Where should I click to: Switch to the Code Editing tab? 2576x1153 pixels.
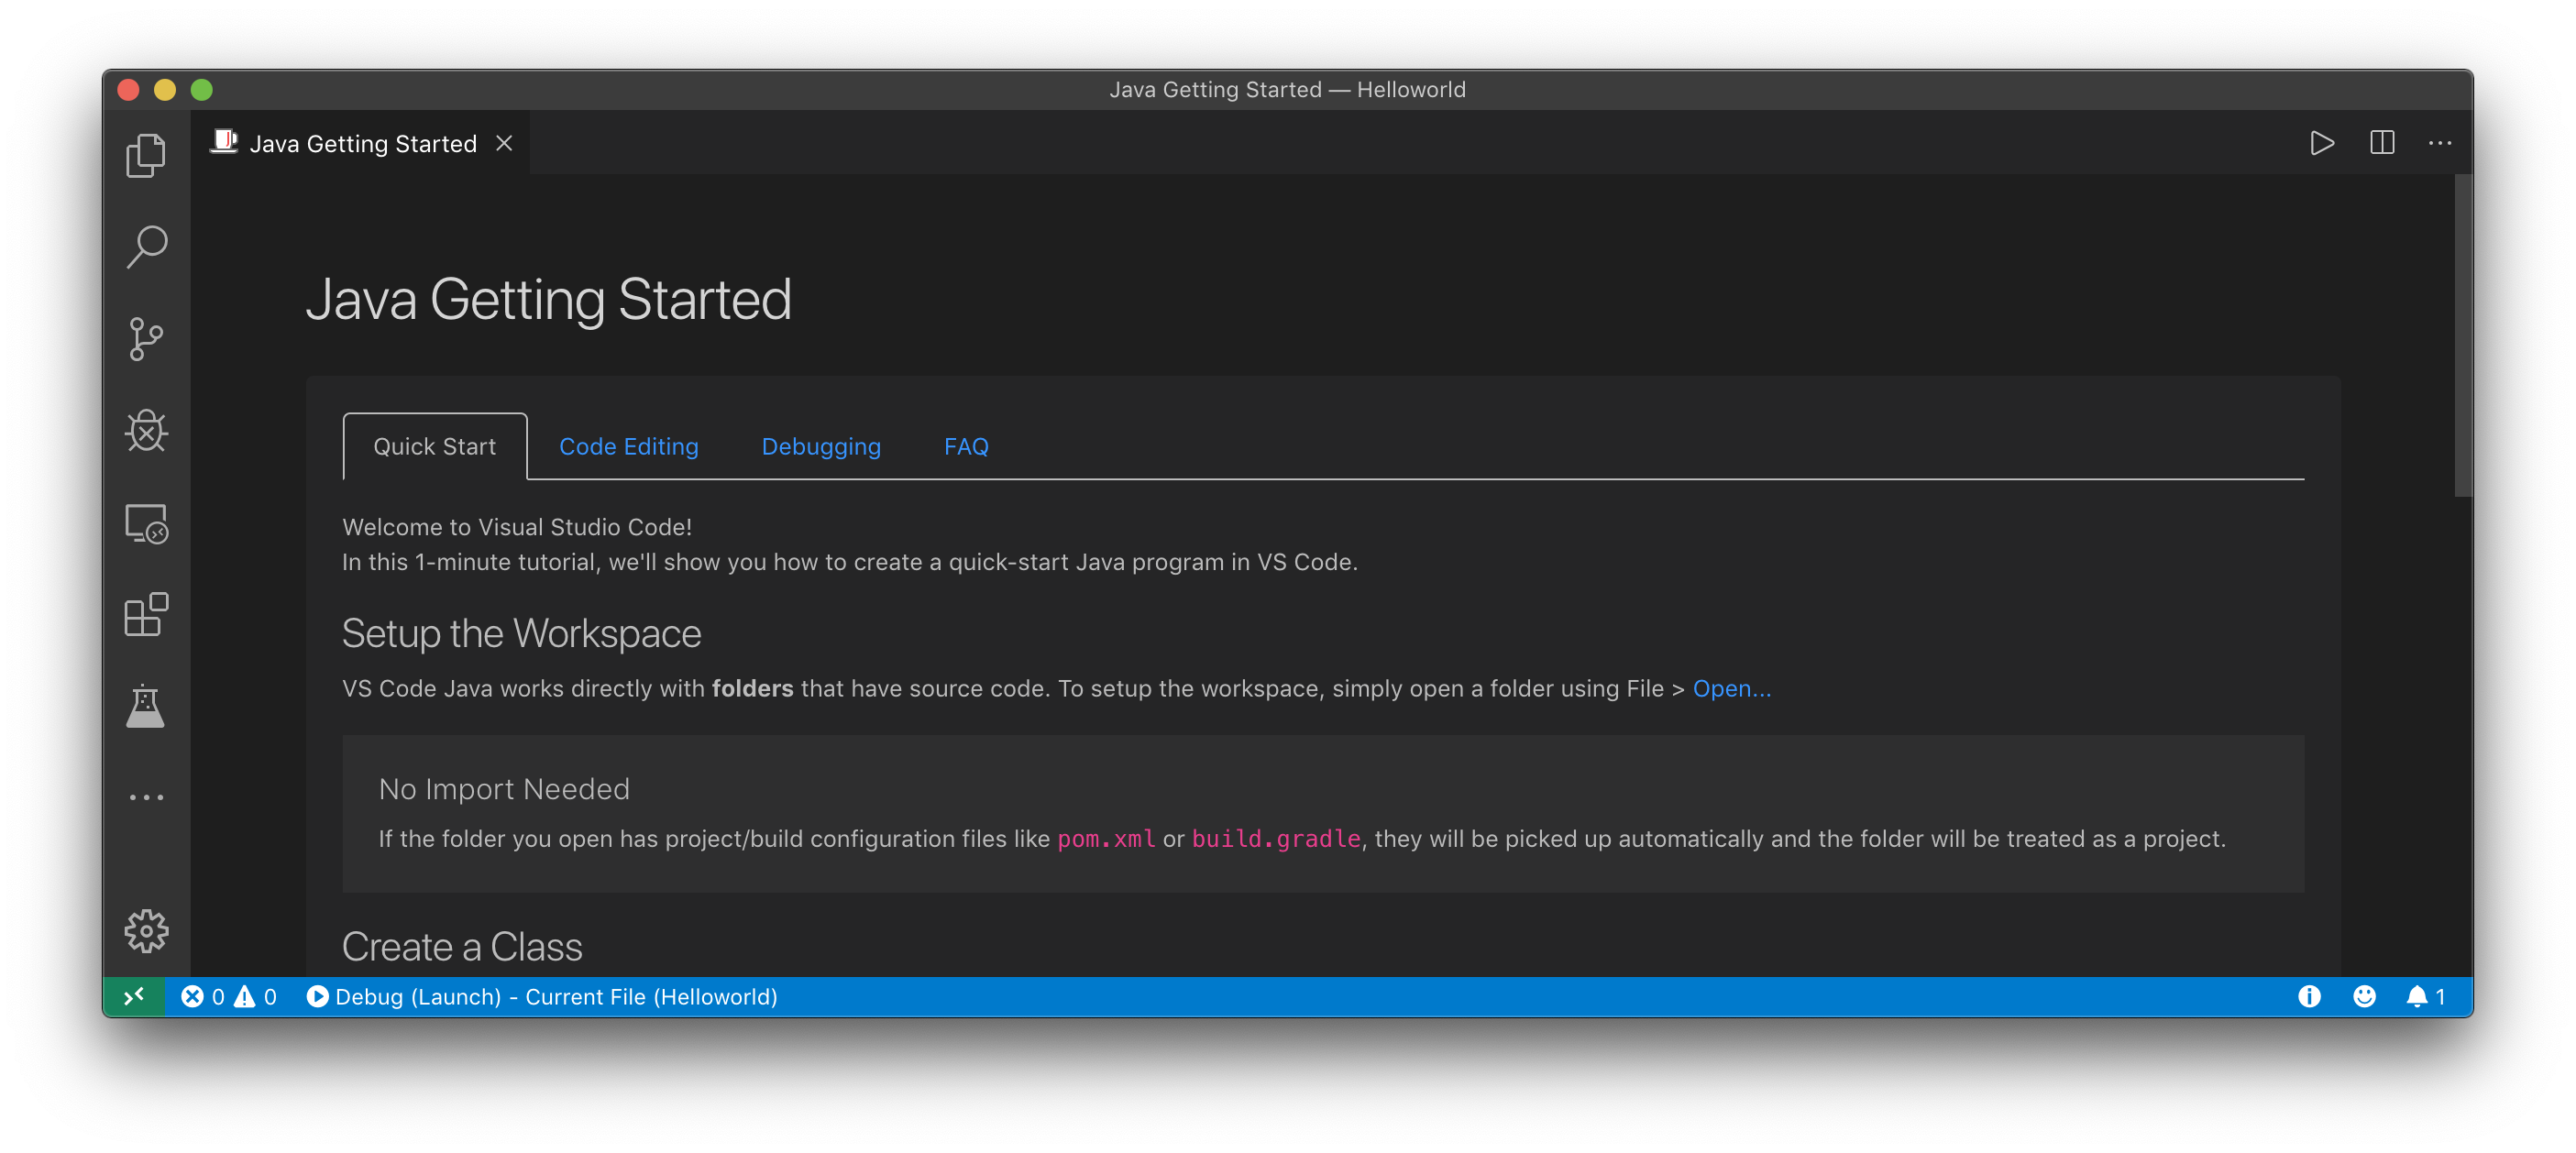point(628,446)
